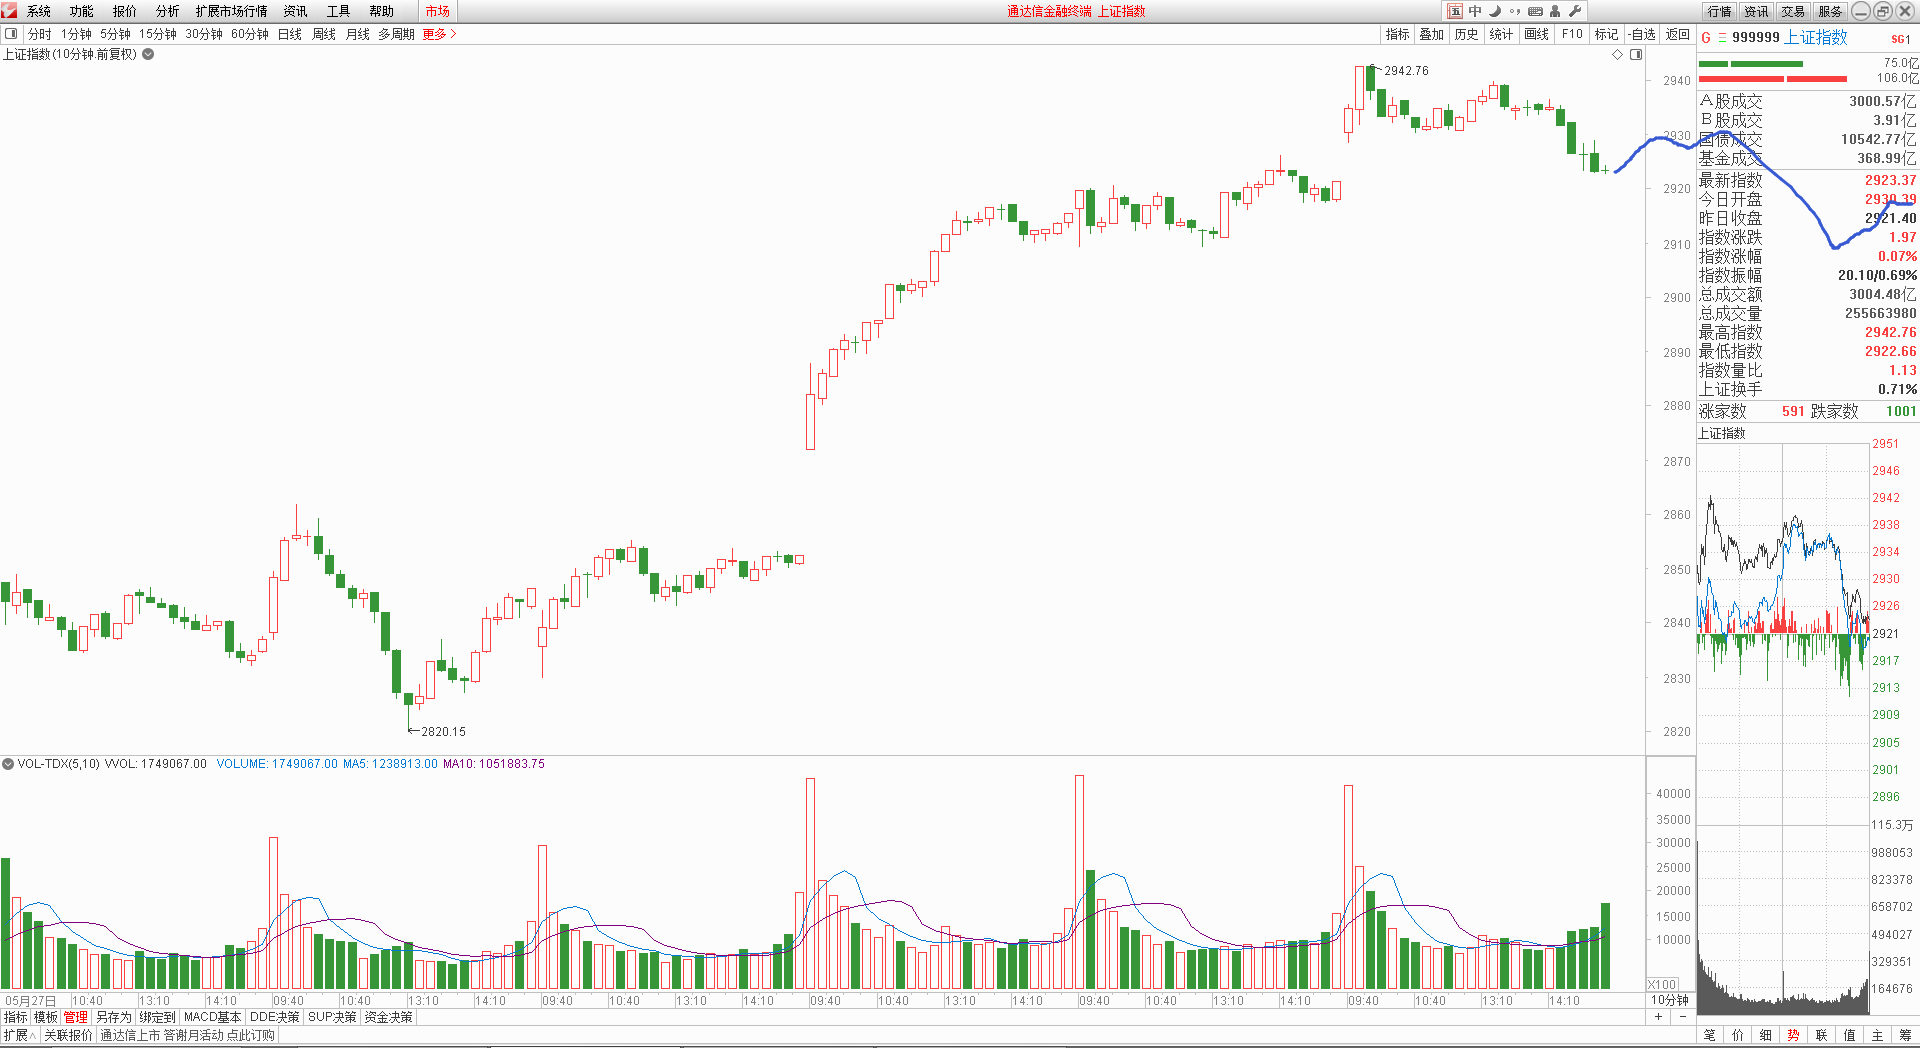
Task: Click the moon icon in the input toolbar
Action: click(x=1495, y=11)
